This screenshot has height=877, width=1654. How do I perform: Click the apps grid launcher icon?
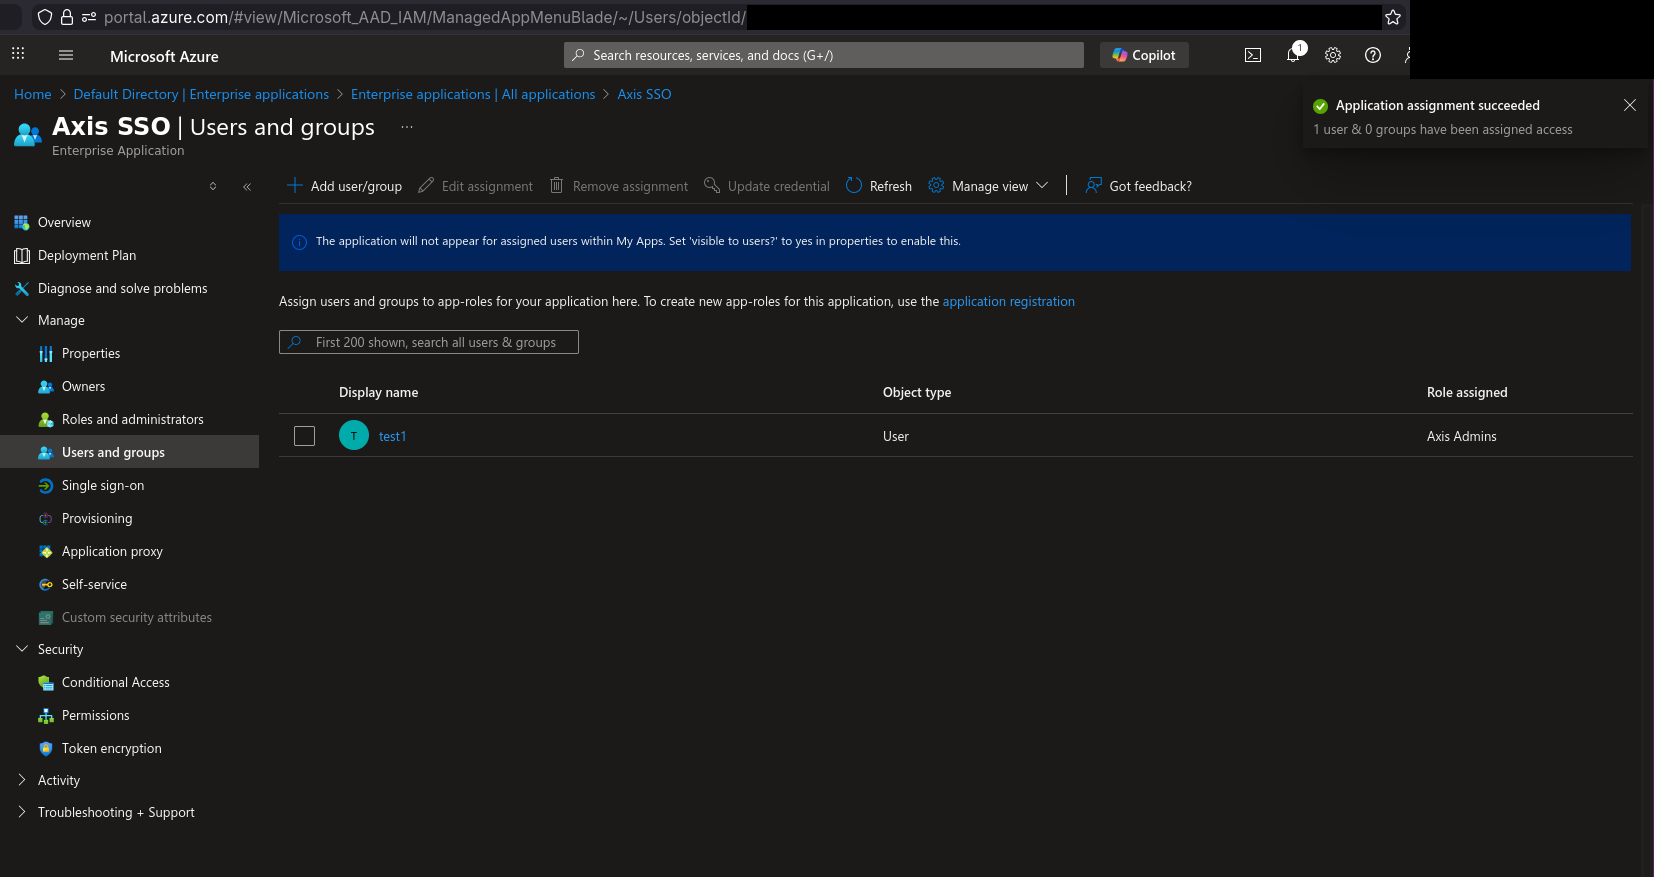[18, 54]
